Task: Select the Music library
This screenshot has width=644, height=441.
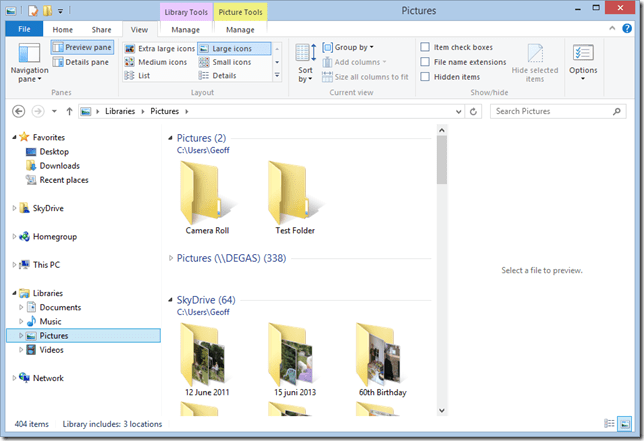Action: click(x=50, y=322)
